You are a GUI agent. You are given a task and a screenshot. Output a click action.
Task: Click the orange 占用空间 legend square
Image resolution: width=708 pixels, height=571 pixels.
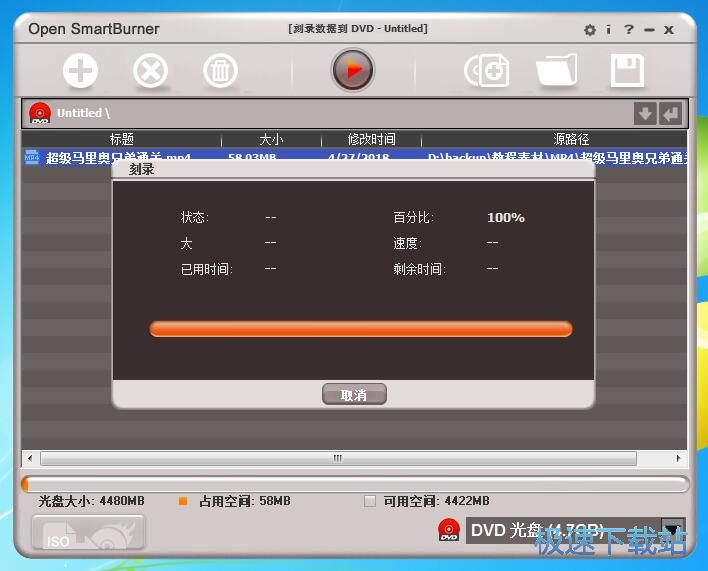[183, 501]
